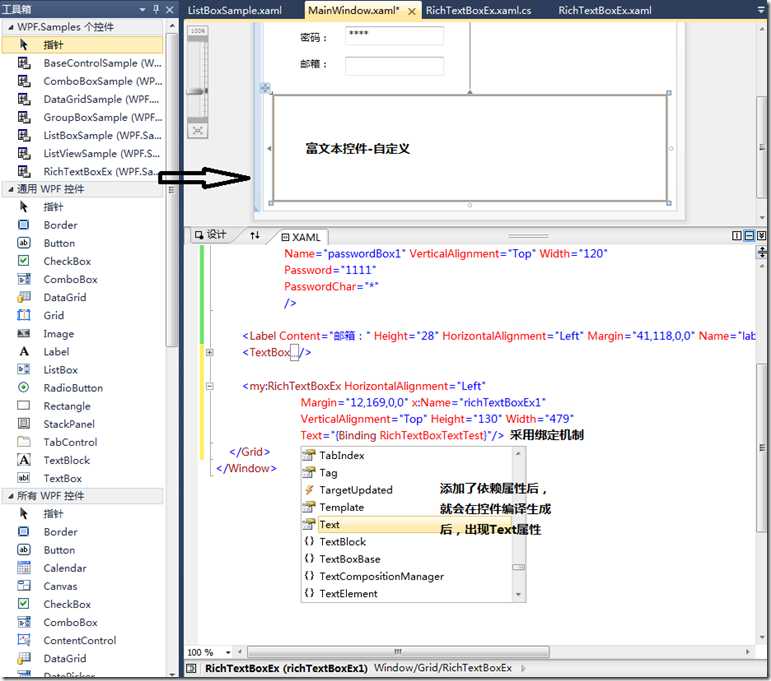Switch to vertical split view

(737, 236)
